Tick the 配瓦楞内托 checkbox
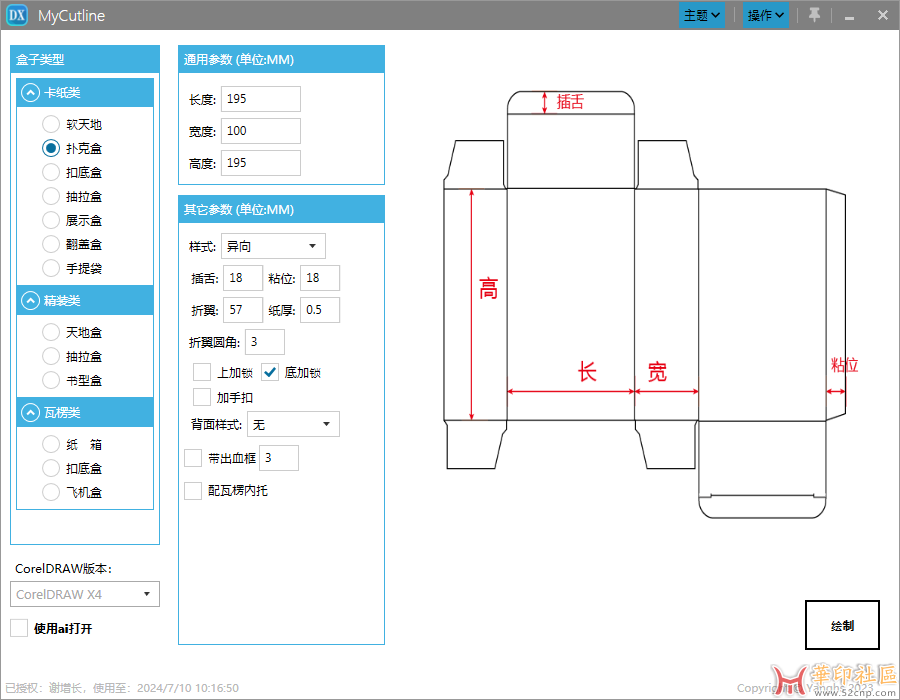 tap(193, 491)
